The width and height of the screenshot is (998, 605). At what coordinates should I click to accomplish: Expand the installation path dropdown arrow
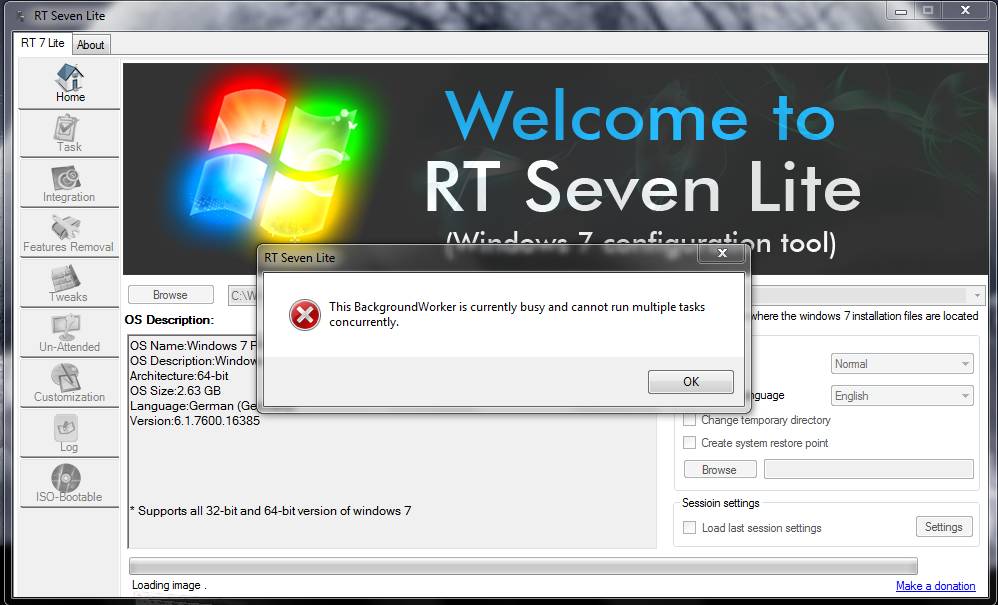(976, 295)
